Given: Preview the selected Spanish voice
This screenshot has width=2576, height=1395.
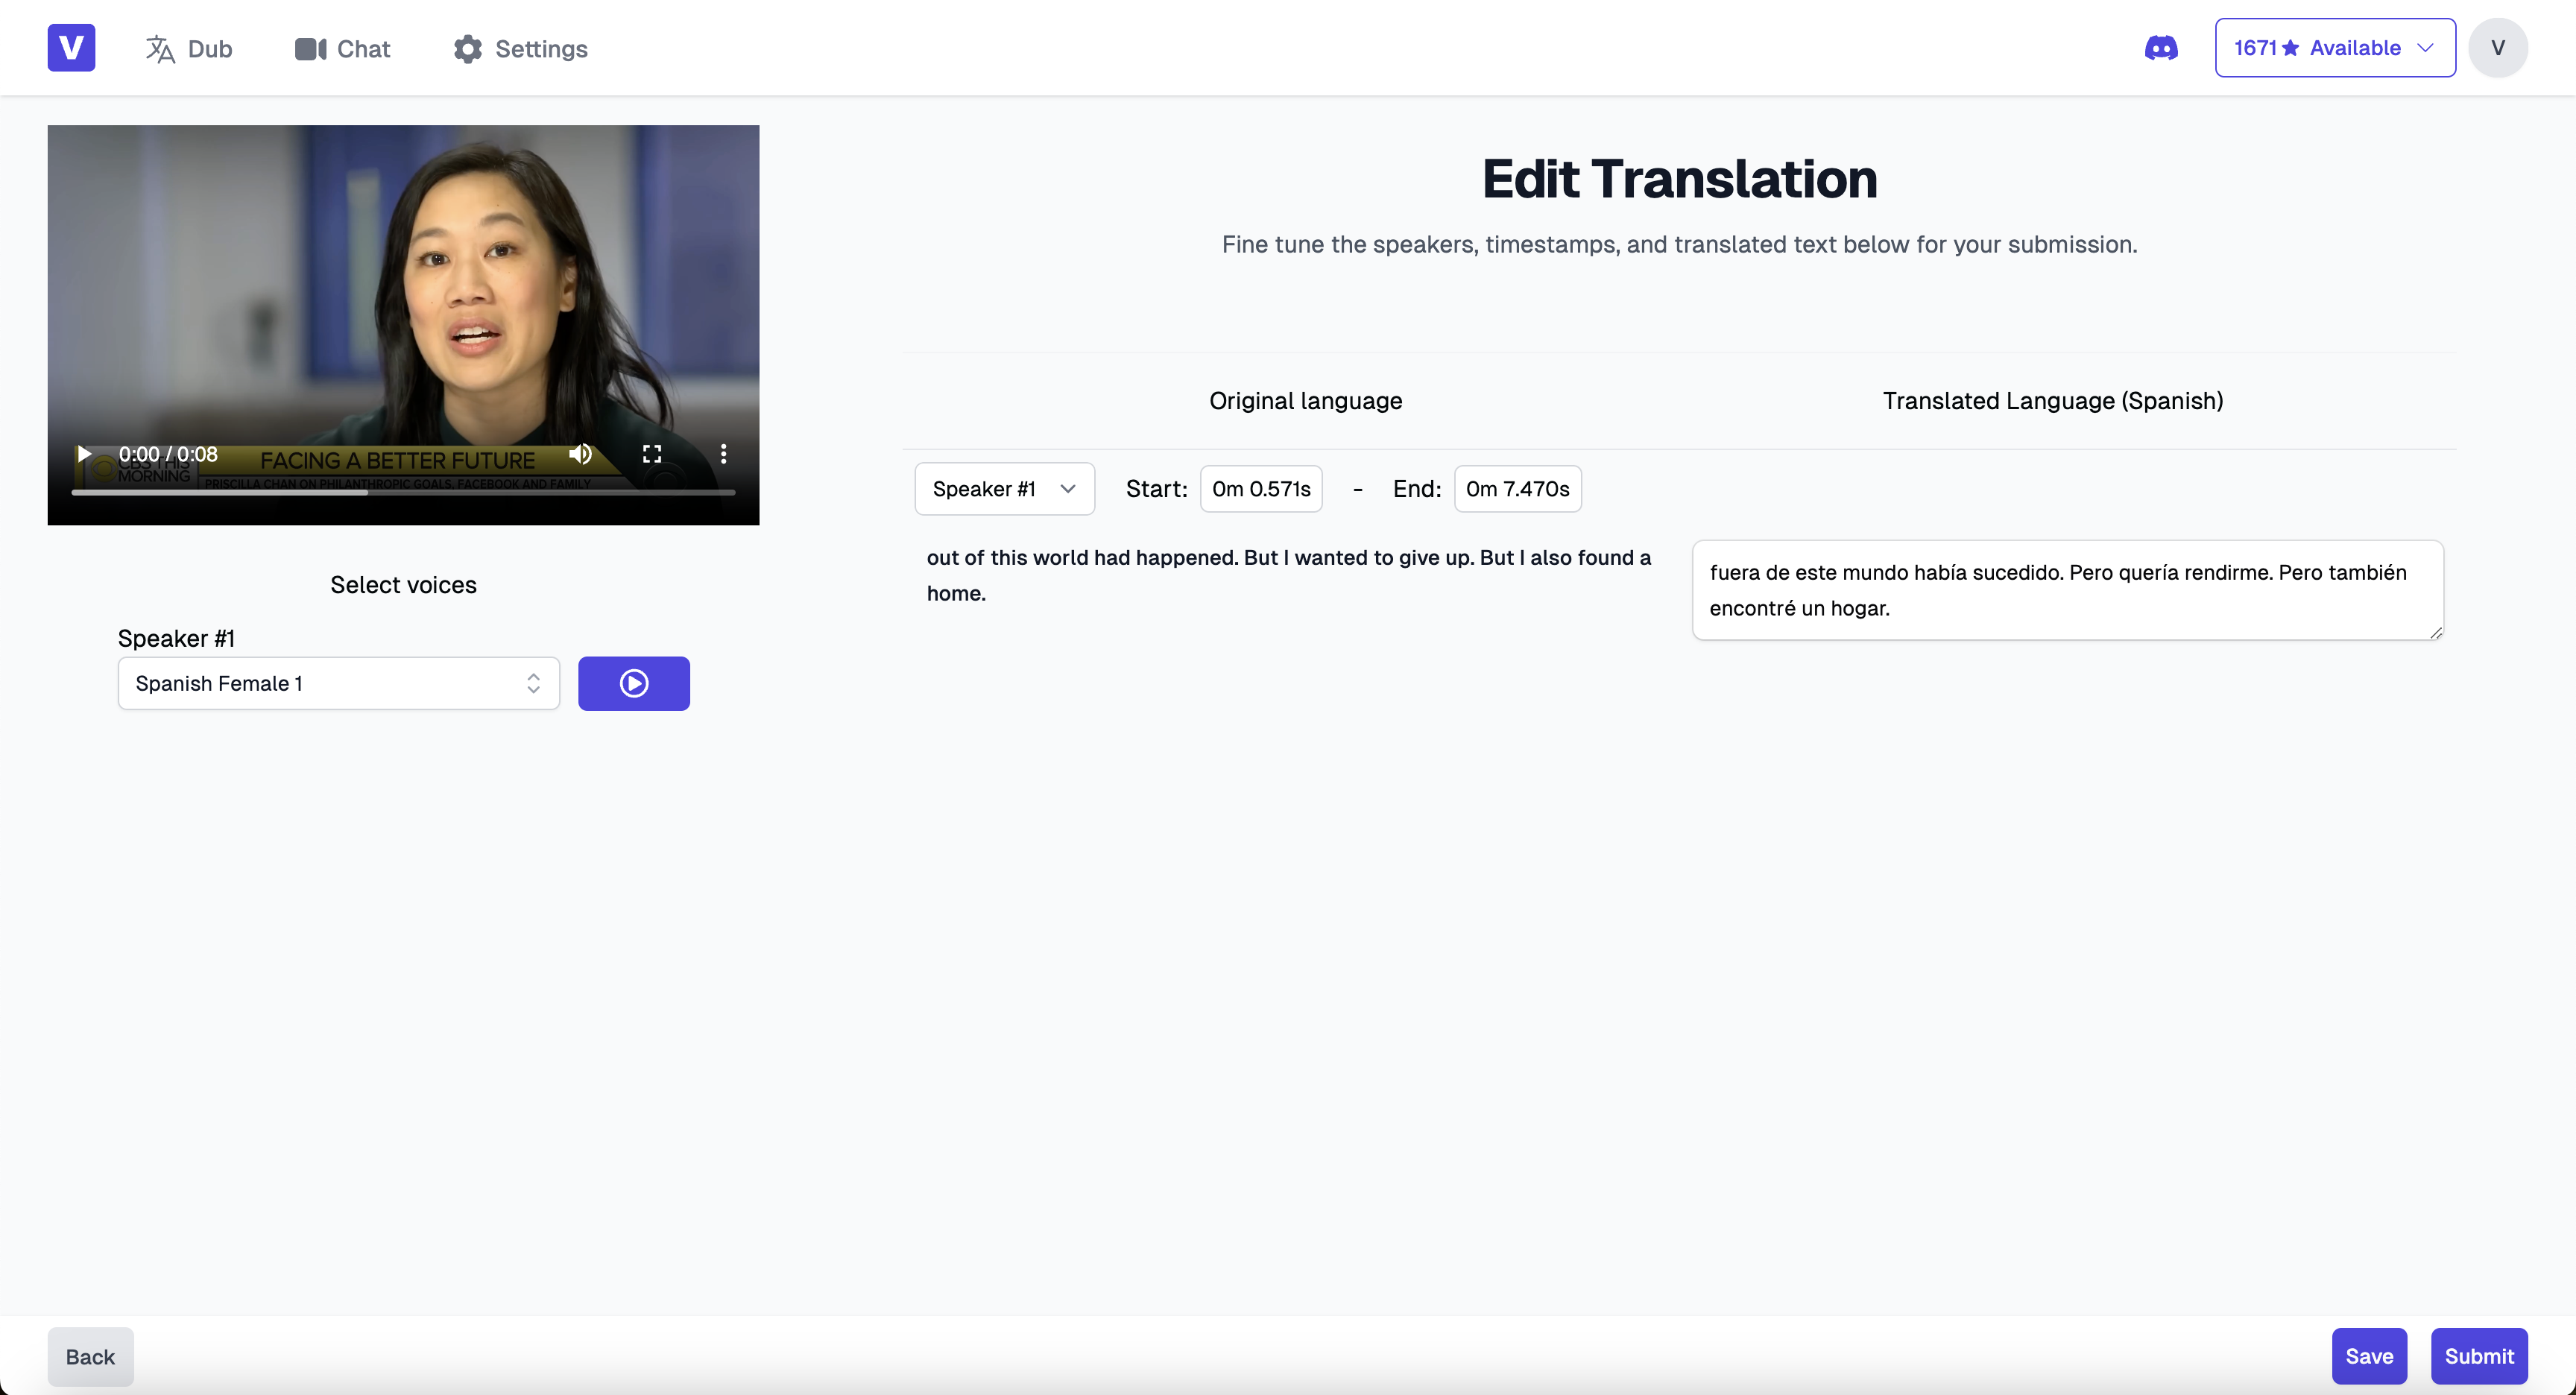Looking at the screenshot, I should coord(633,683).
